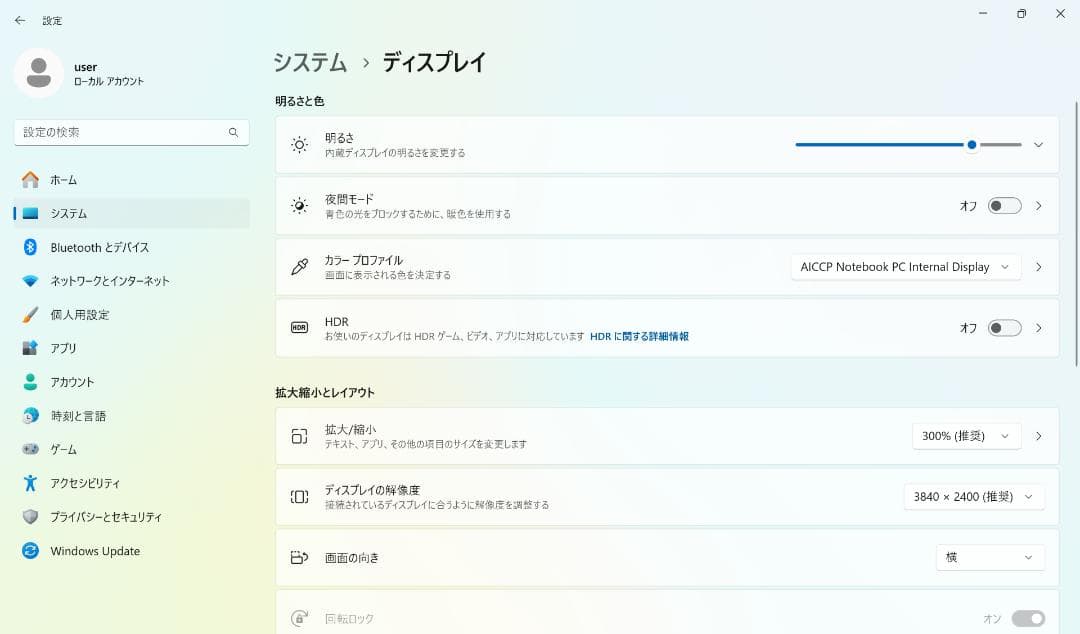
Task: Select ネットワークとインターネット in the sidebar
Action: click(110, 281)
